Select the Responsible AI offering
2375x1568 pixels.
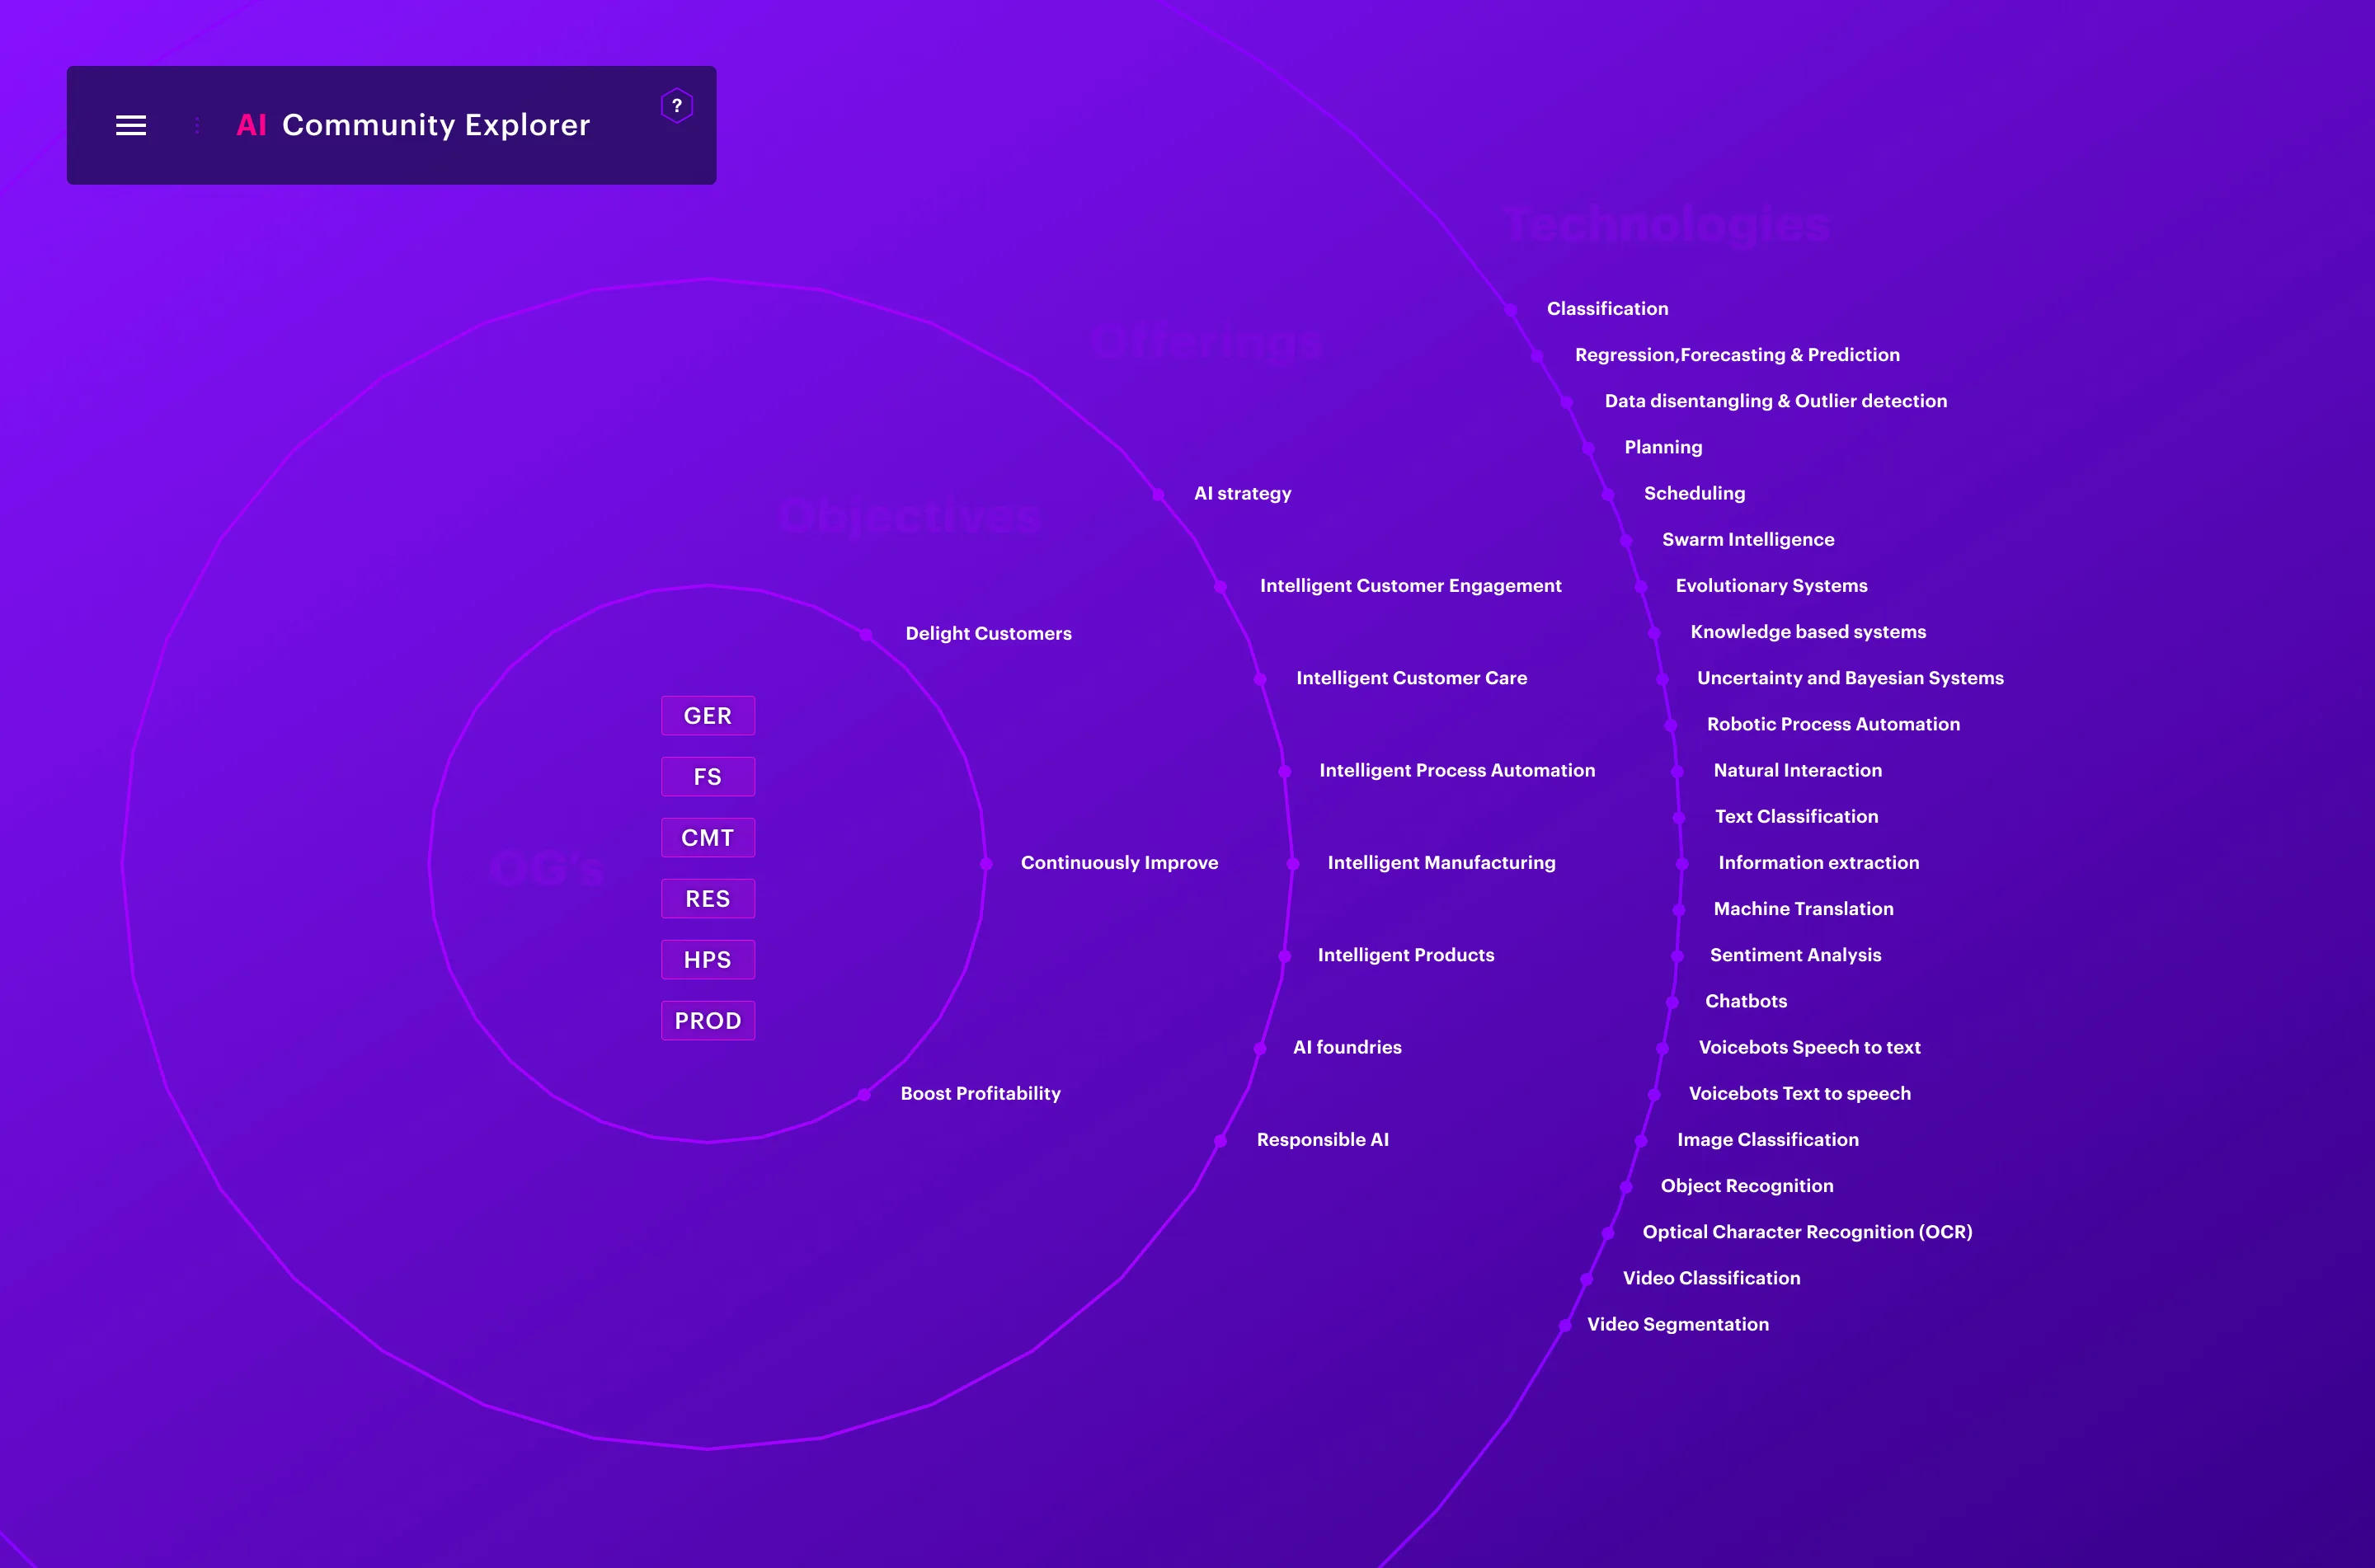pos(1322,1139)
